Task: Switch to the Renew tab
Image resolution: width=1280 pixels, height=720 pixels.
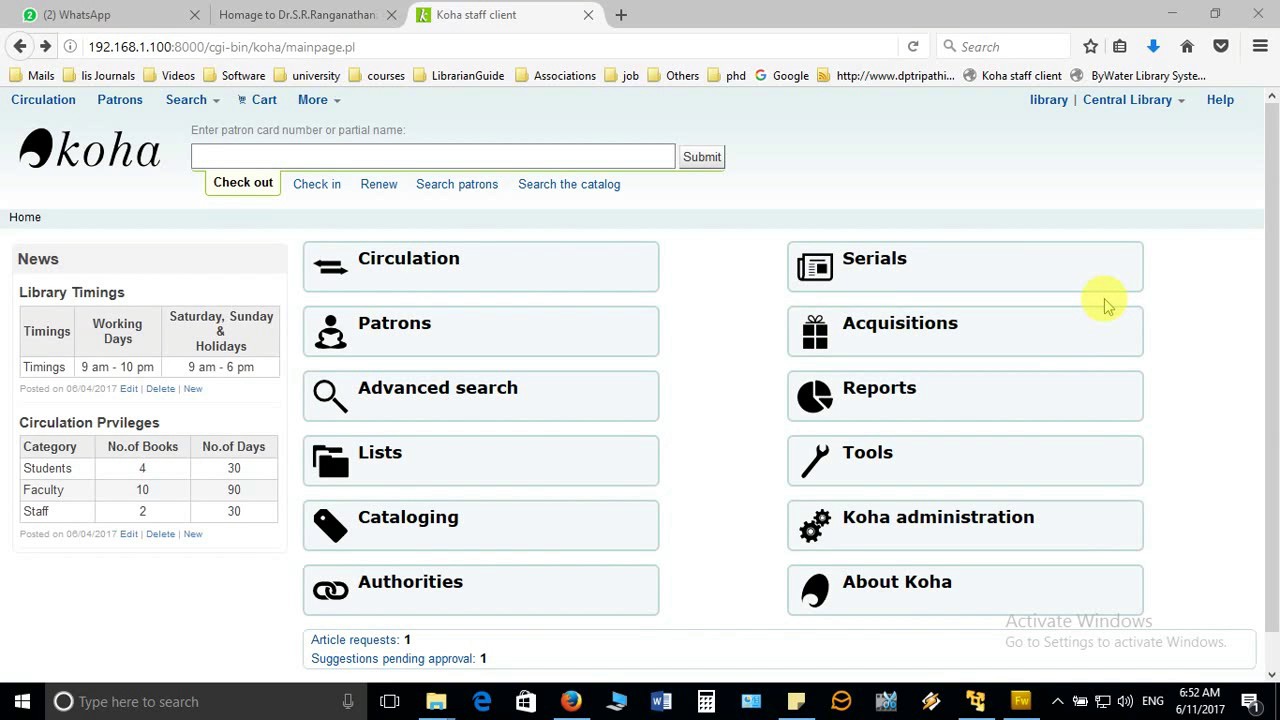Action: [x=379, y=184]
